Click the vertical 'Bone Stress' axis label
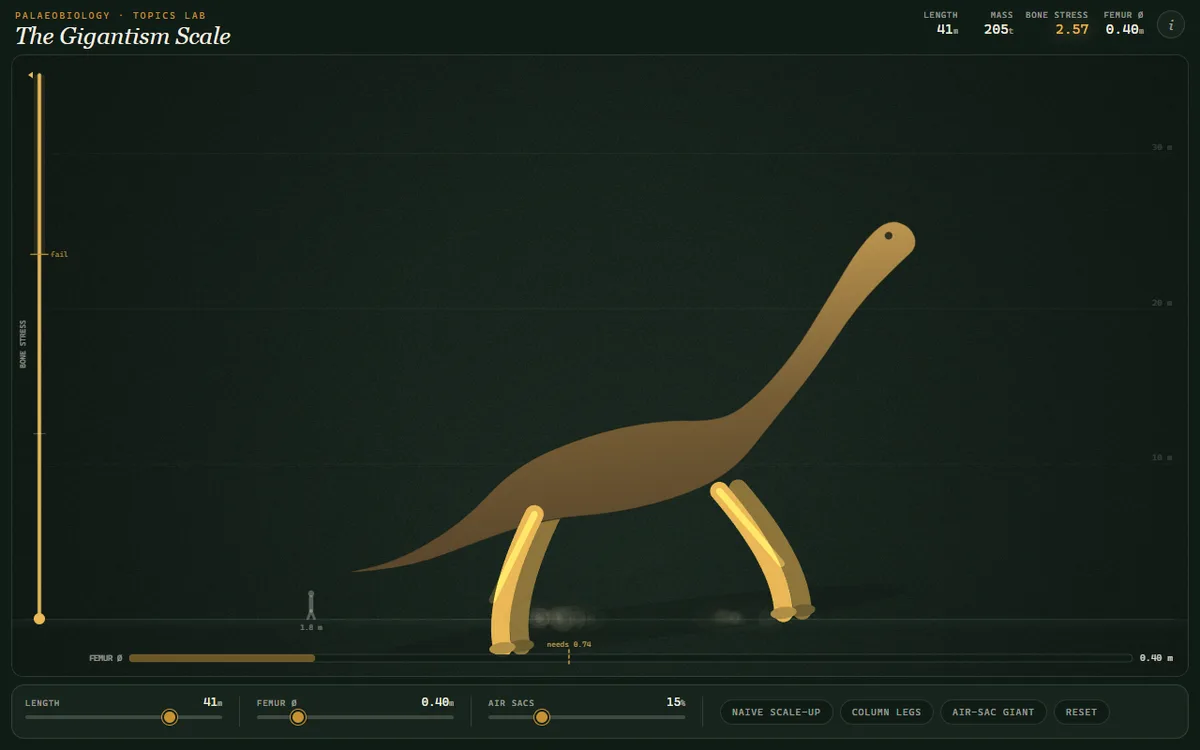 (x=23, y=345)
